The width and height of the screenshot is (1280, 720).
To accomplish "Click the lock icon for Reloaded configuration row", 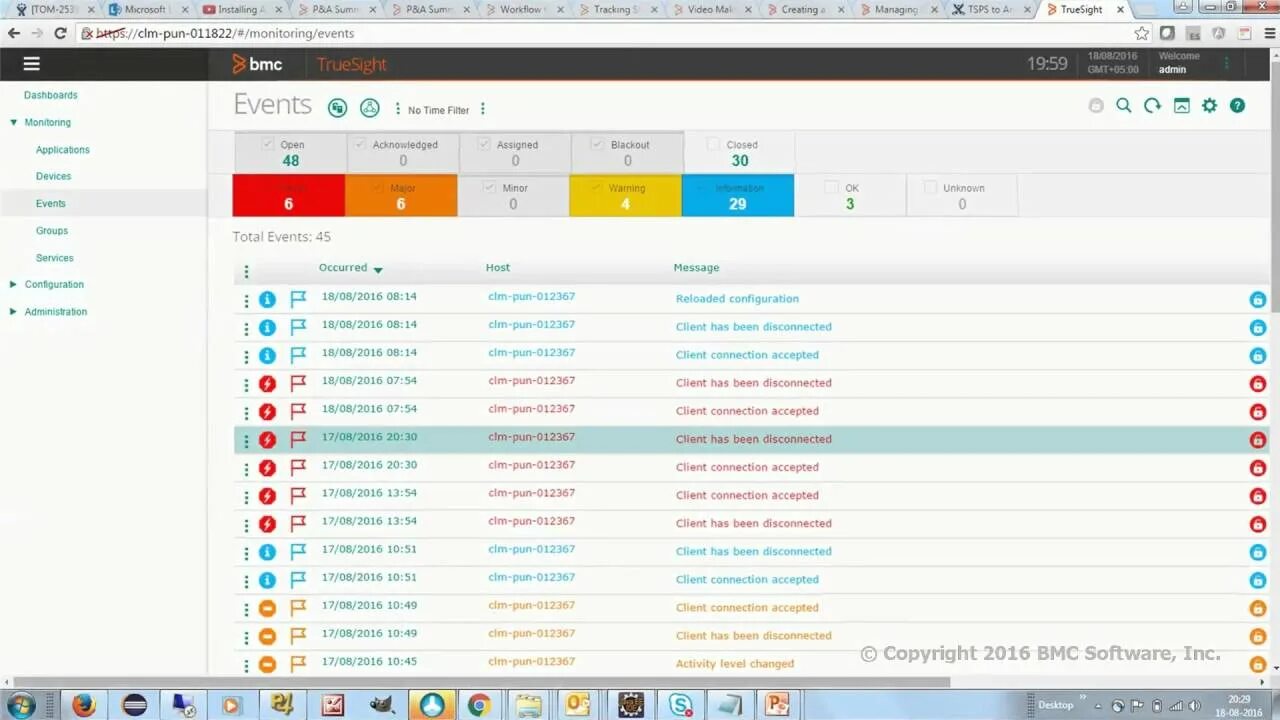I will [x=1258, y=300].
